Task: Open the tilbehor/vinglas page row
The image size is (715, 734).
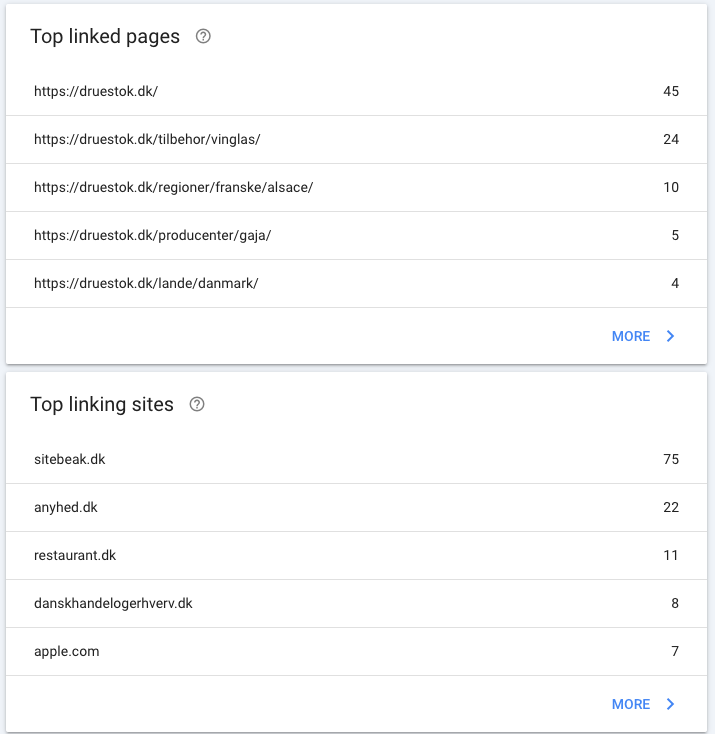Action: click(x=356, y=139)
